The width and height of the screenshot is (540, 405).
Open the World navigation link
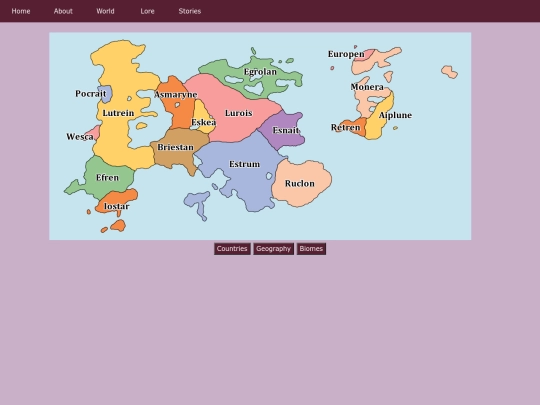point(105,11)
